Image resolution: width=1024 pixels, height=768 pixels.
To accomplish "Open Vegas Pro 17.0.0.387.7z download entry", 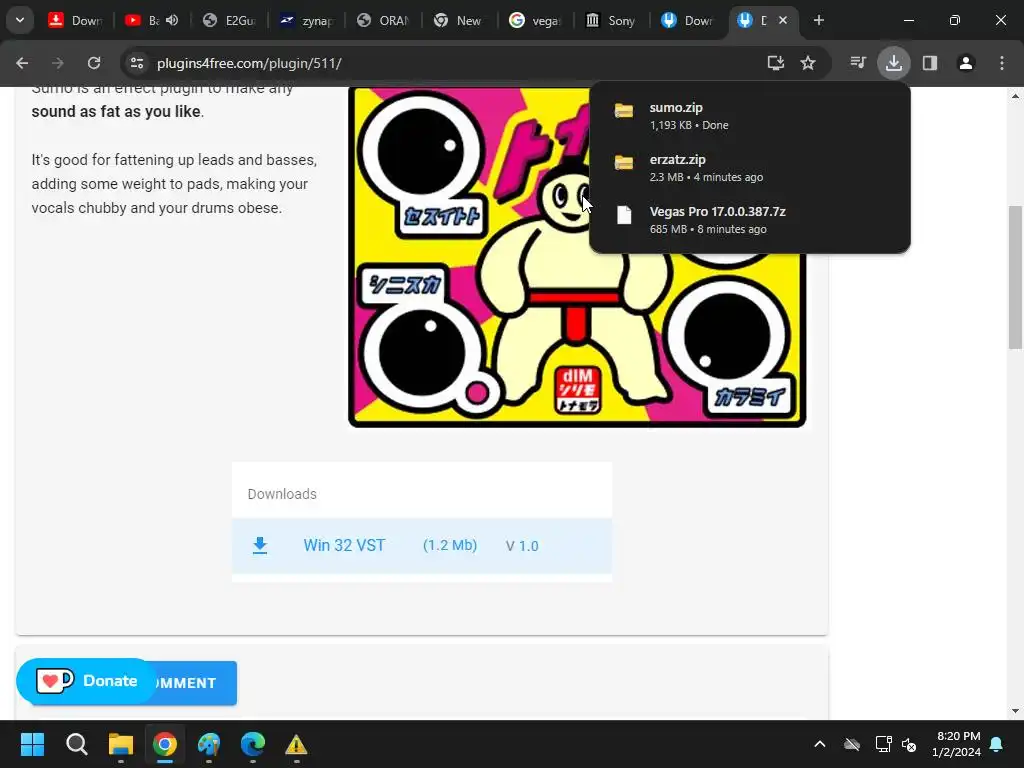I will pos(750,220).
